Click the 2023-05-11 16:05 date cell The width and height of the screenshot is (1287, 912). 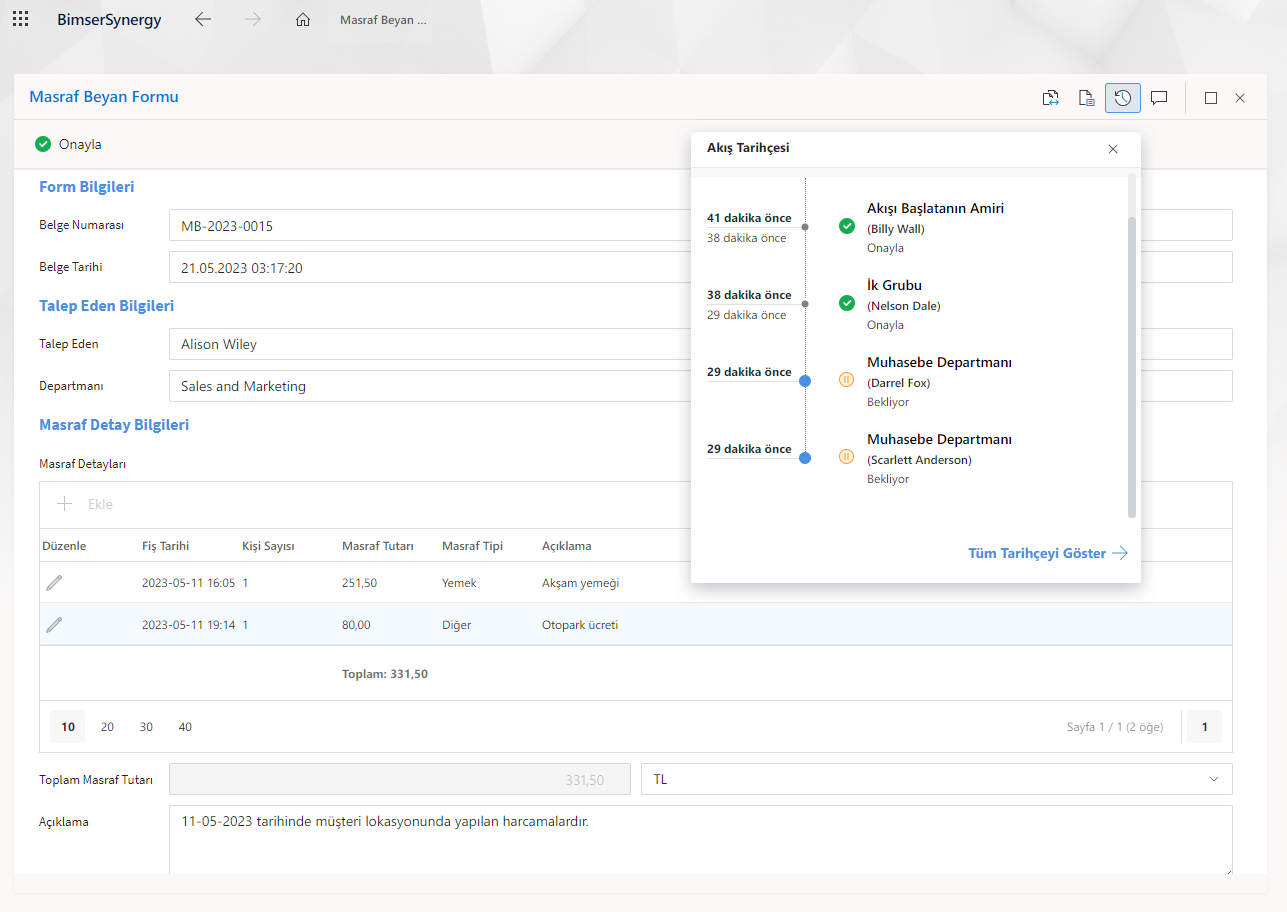click(188, 583)
